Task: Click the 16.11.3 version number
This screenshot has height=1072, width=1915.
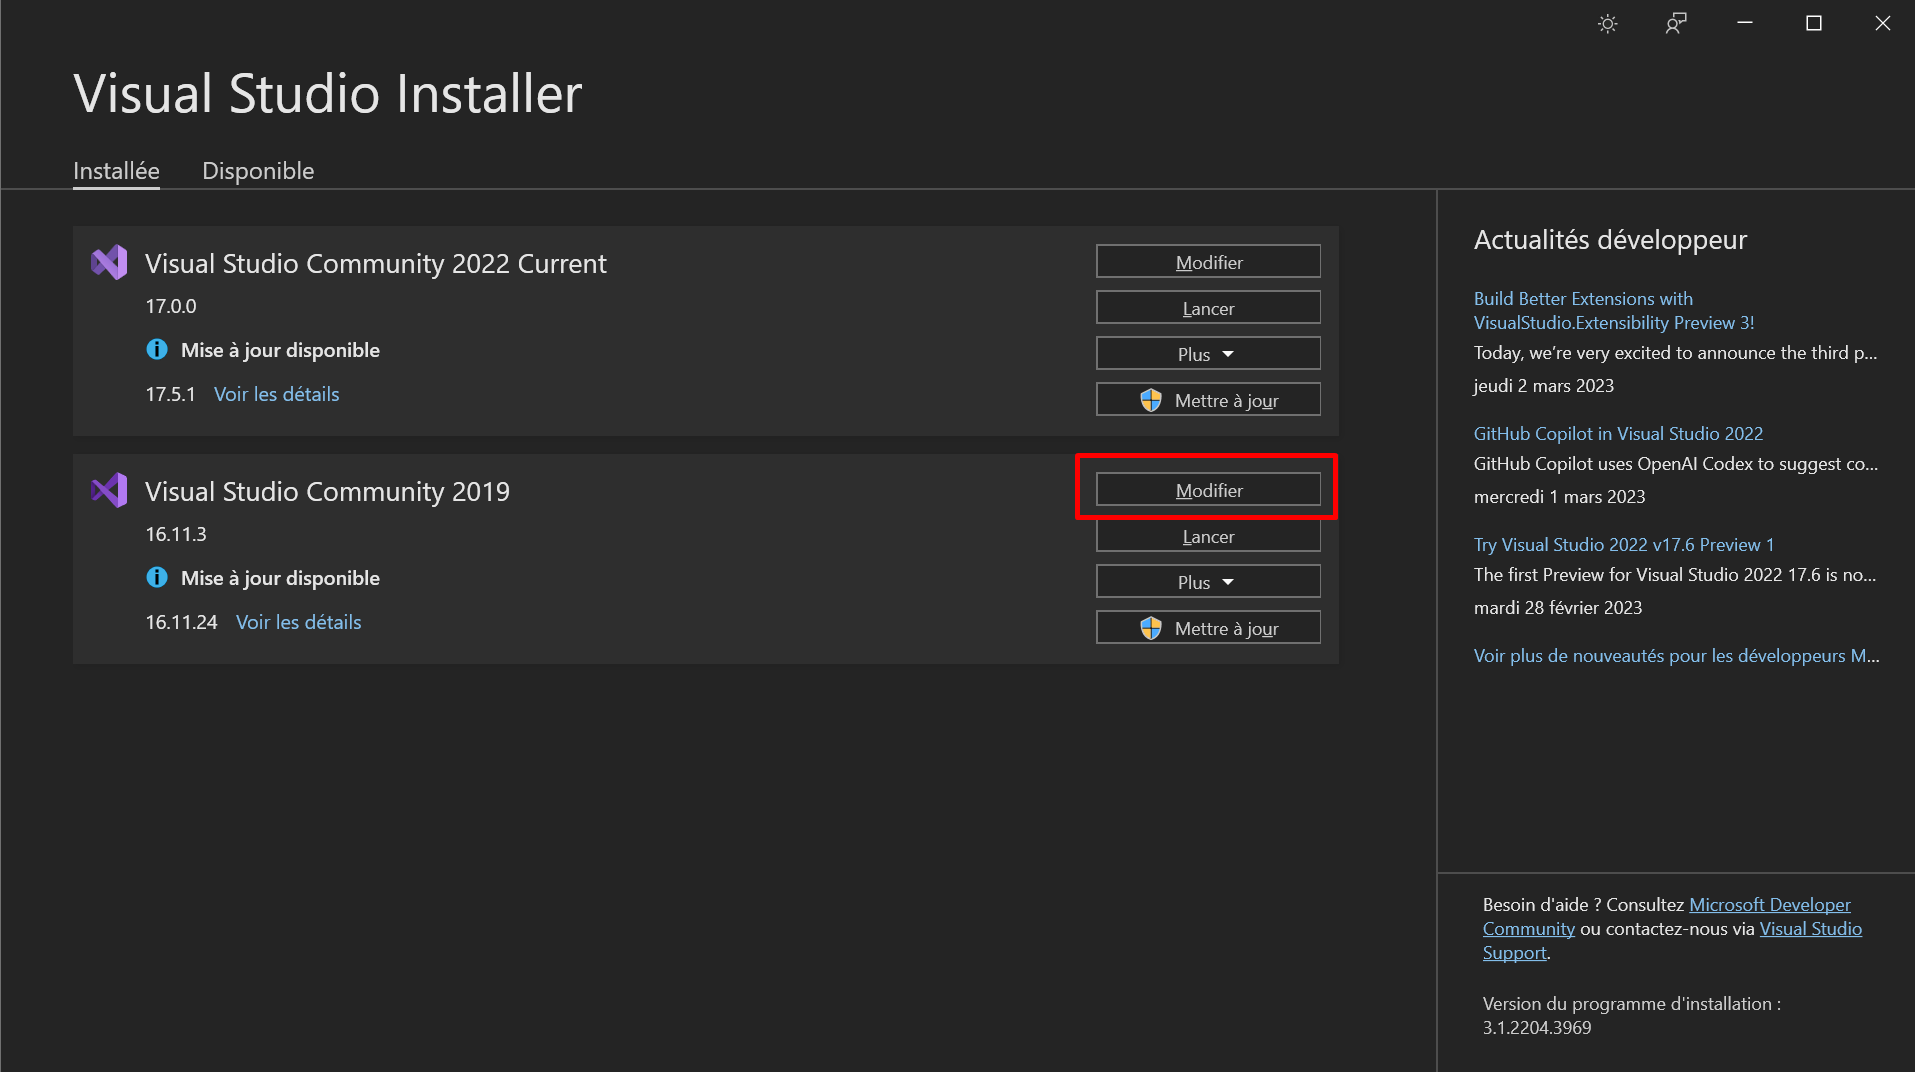Action: (176, 534)
